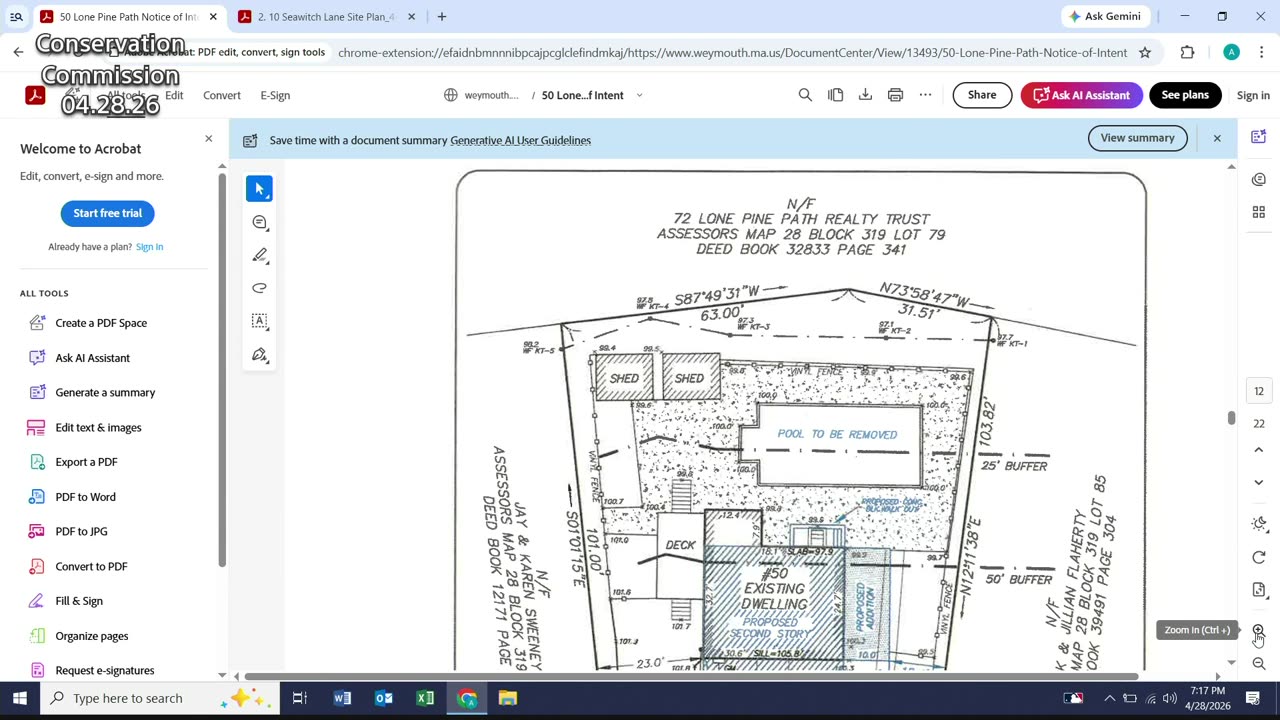
Task: Go to previous page with up chevron
Action: point(1259,450)
